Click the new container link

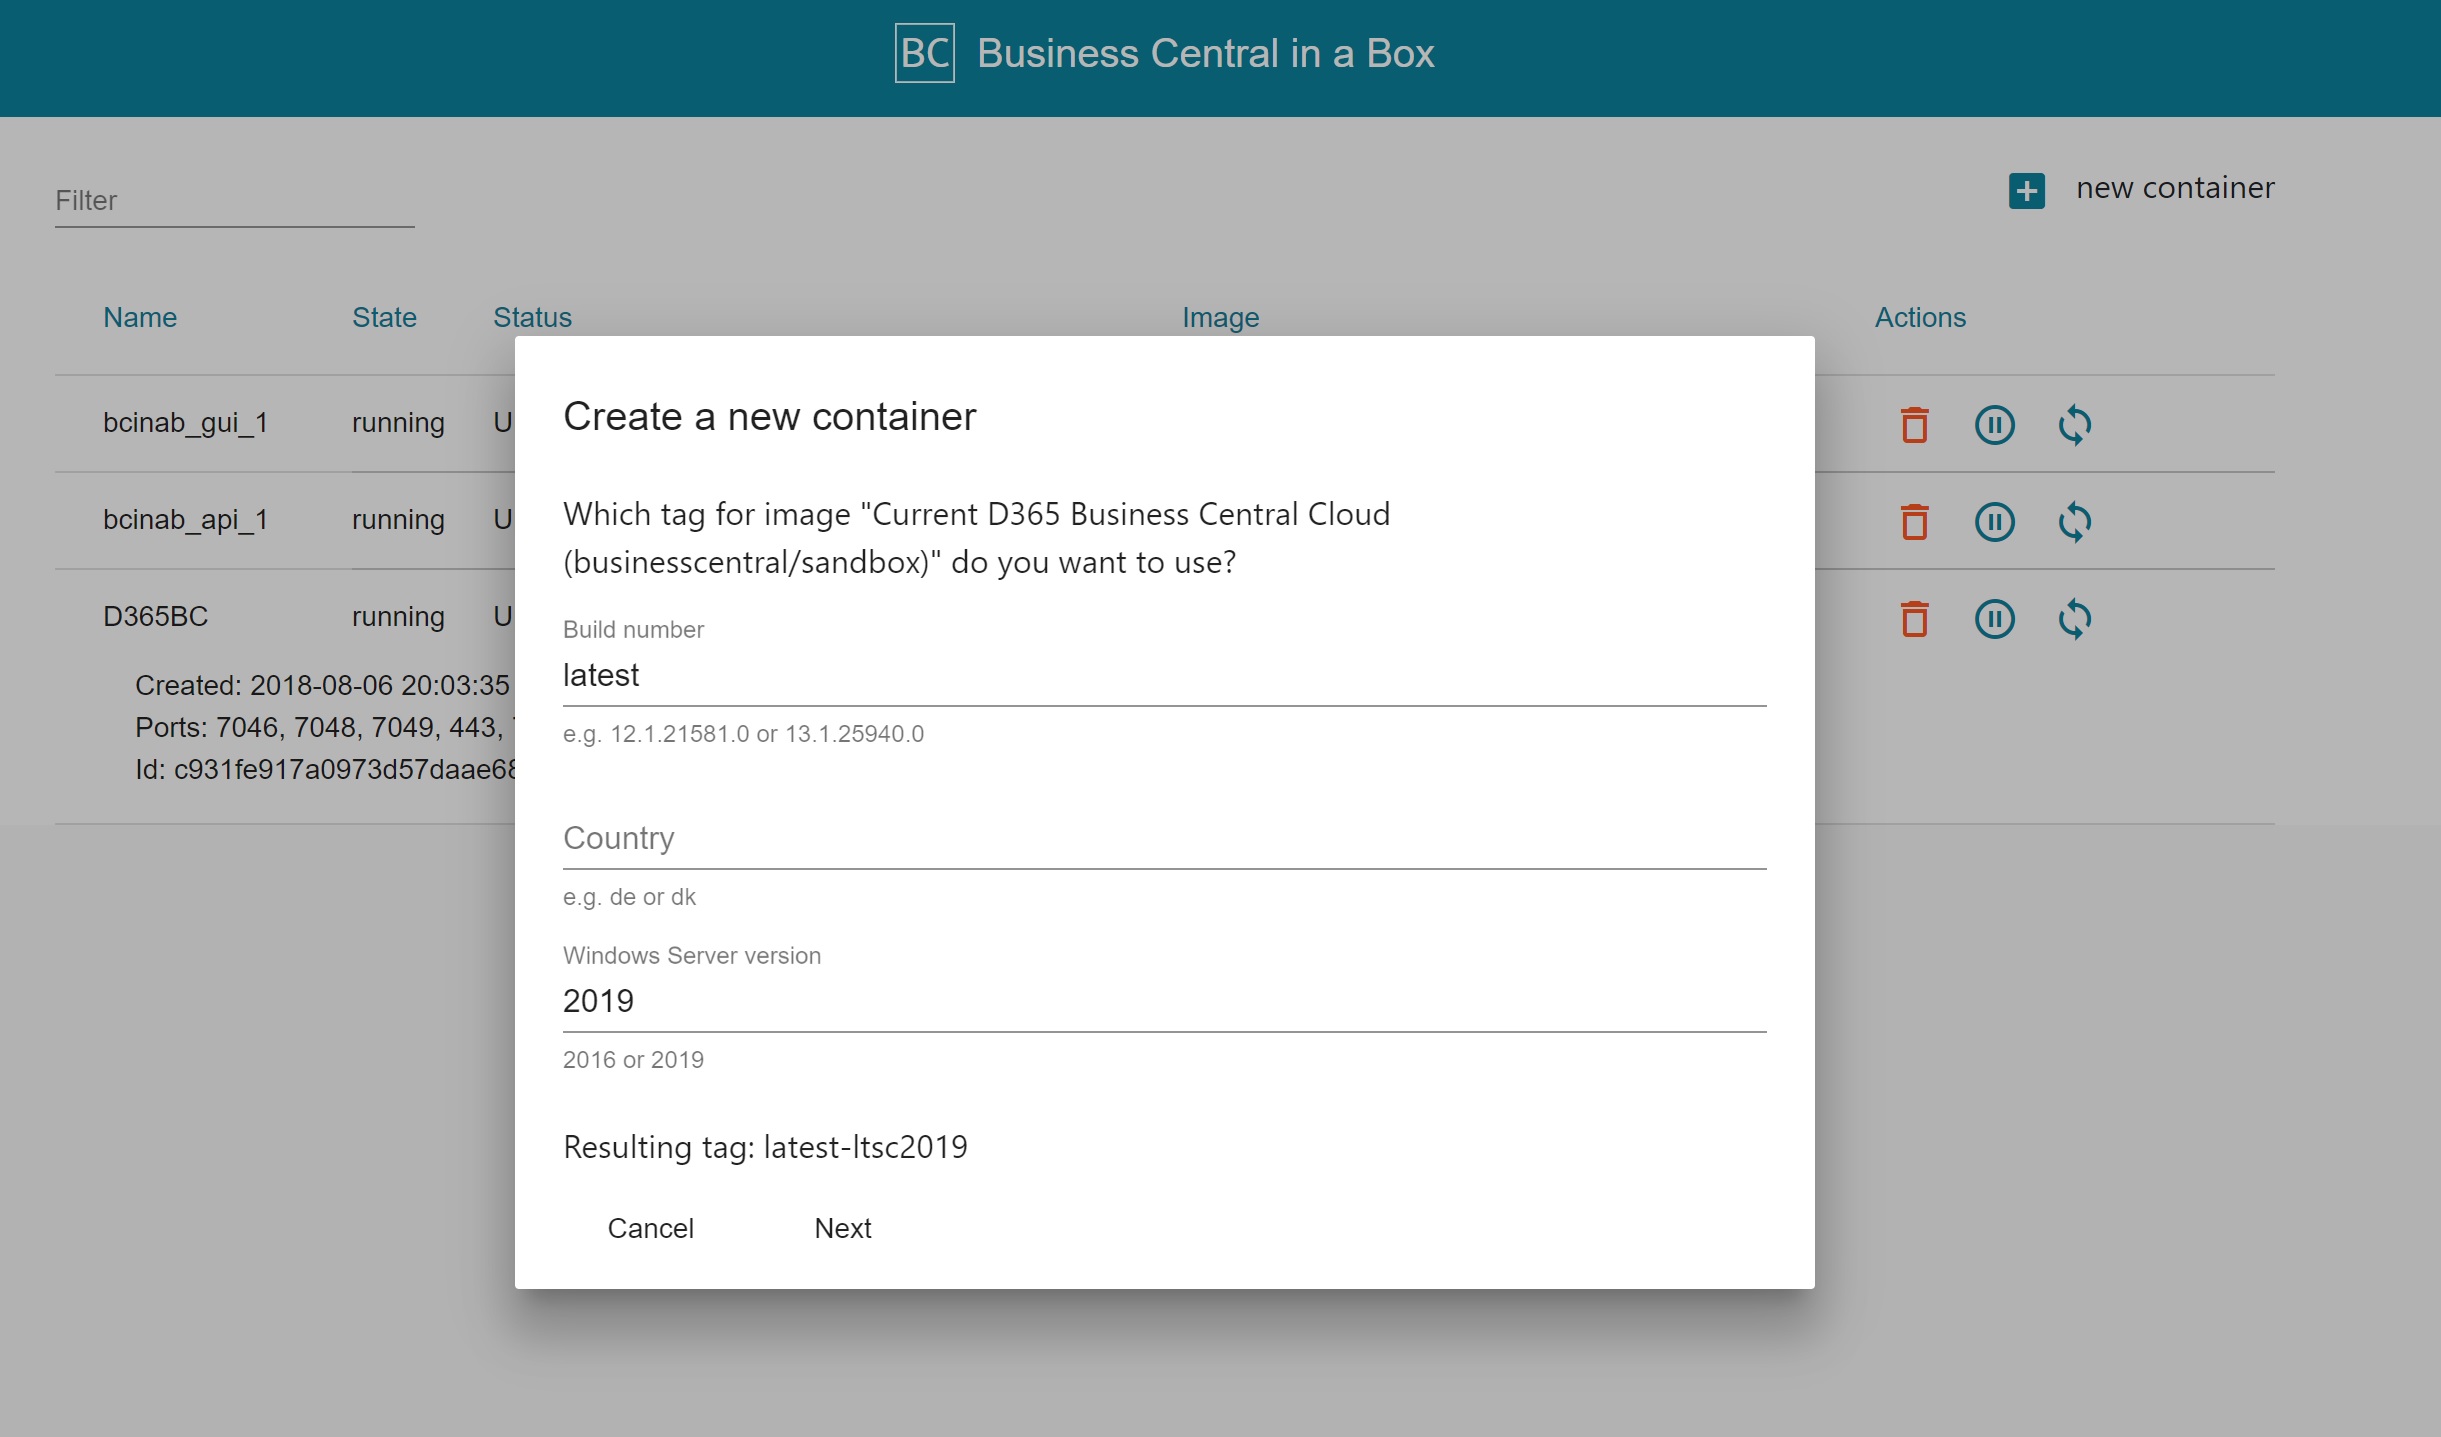click(2175, 188)
